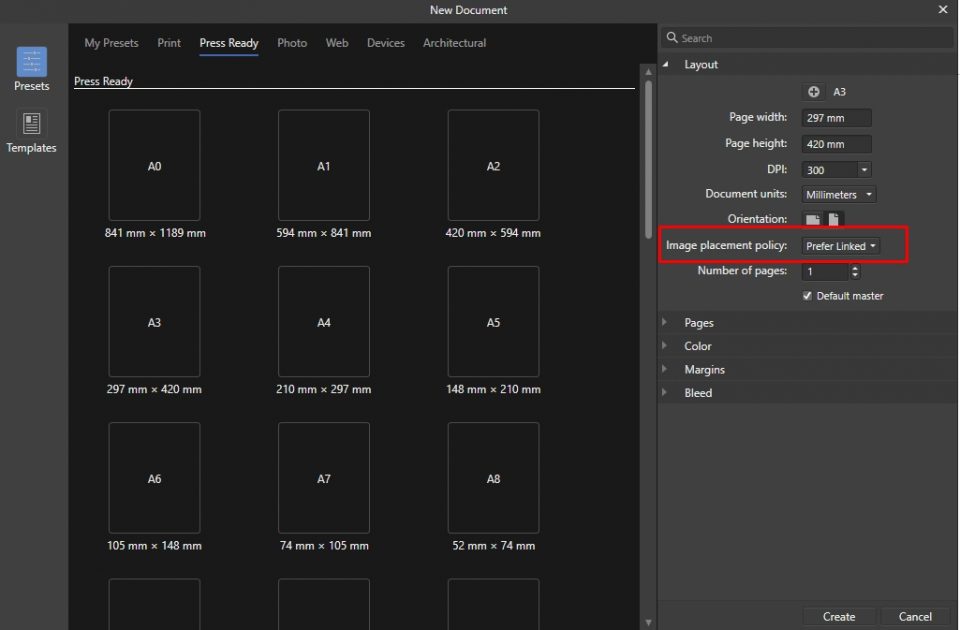Open the Image placement policy dropdown
The width and height of the screenshot is (960, 630).
pos(841,246)
